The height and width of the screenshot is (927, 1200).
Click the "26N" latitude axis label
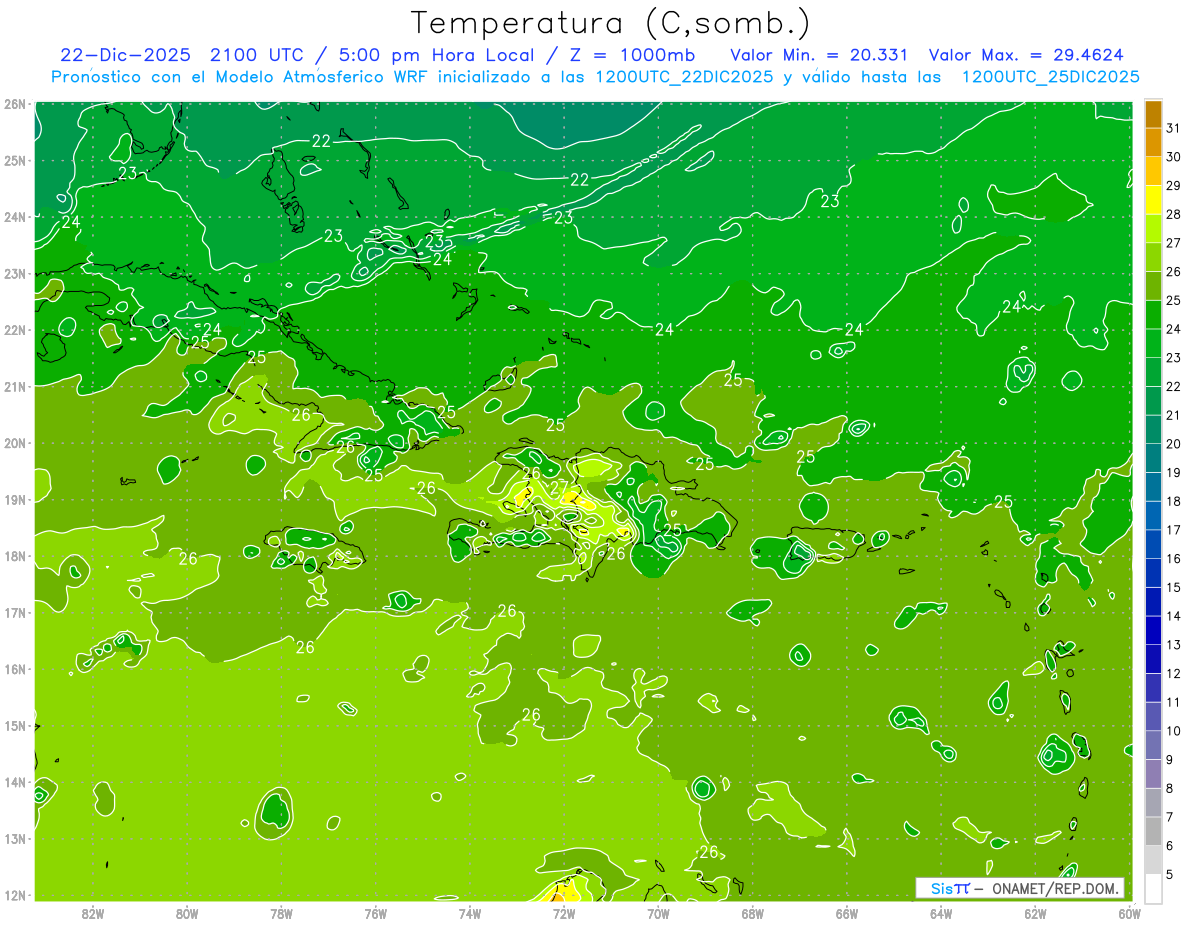coord(15,104)
